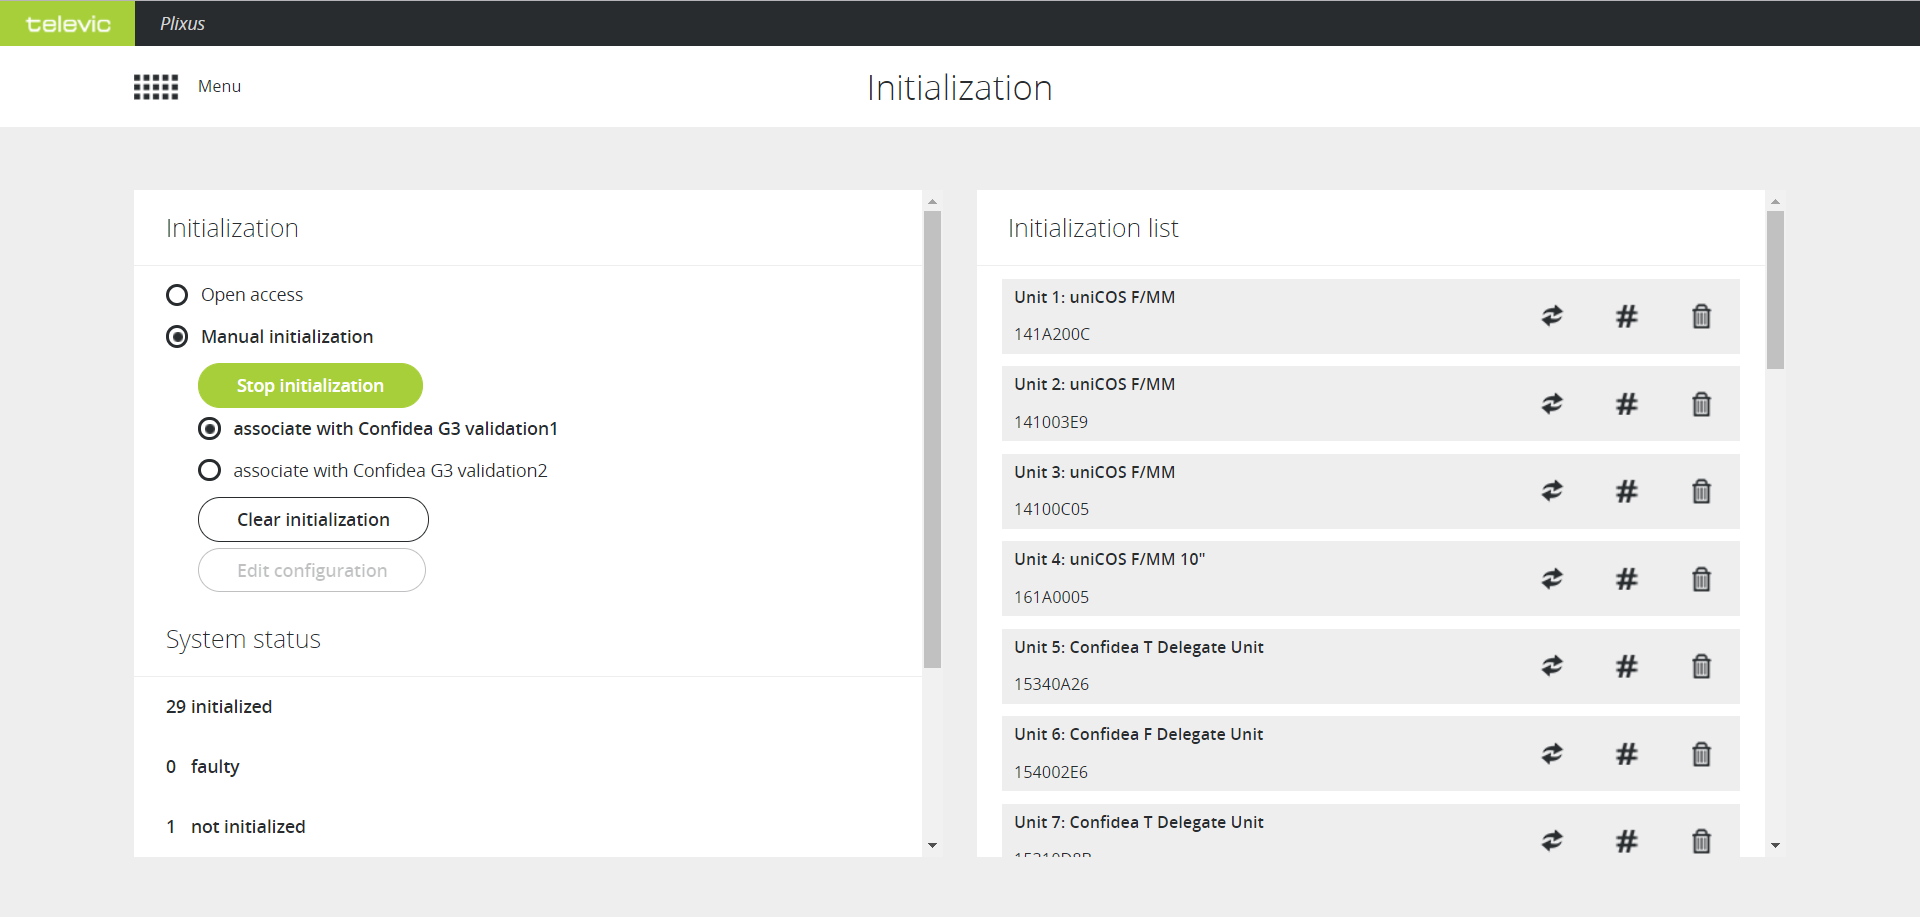Click the swap icon for Unit 7

[x=1551, y=841]
